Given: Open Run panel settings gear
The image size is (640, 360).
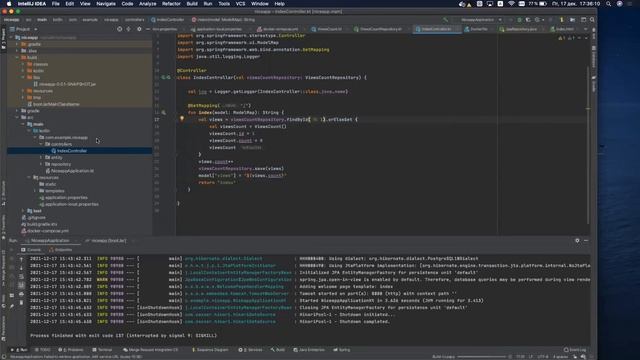Looking at the screenshot, I should (x=577, y=240).
